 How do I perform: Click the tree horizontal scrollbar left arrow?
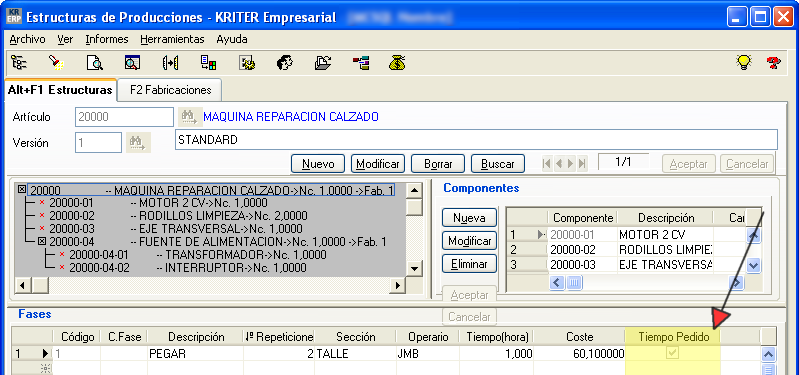22,285
